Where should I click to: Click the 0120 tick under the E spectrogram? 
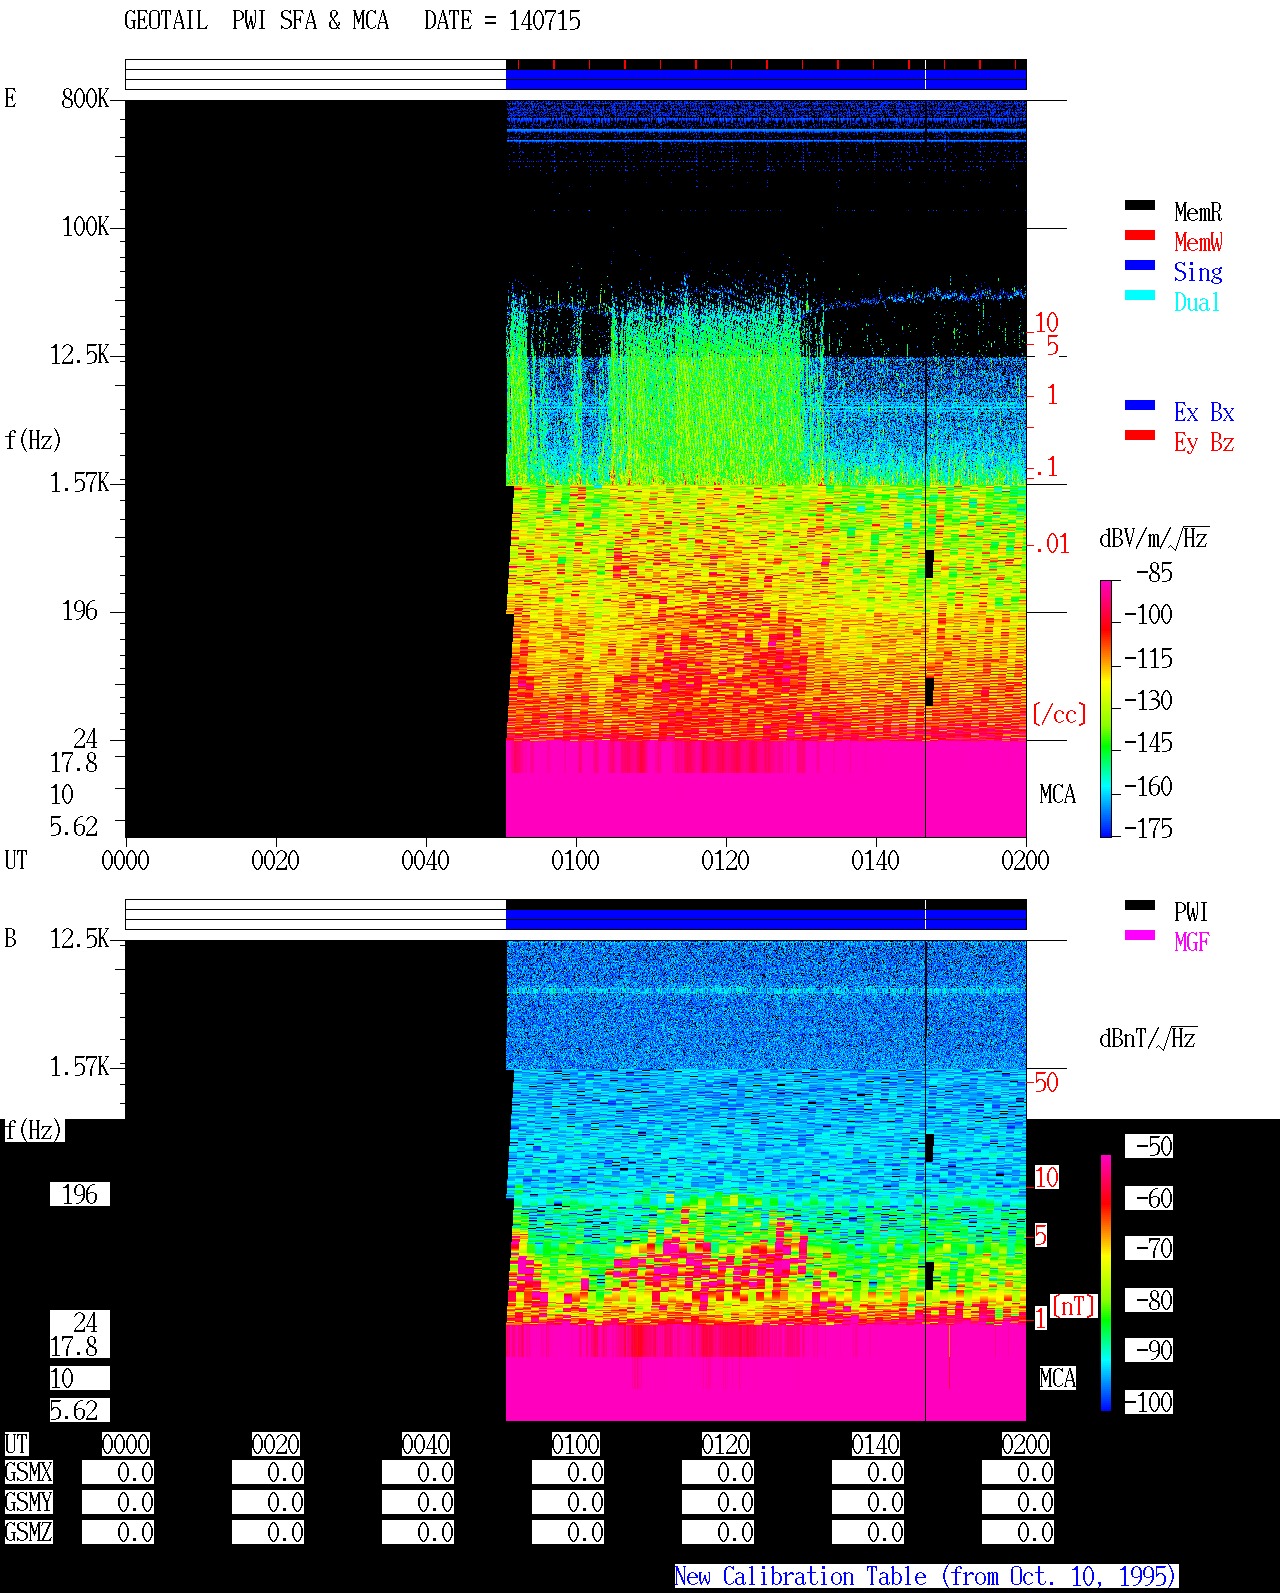pos(725,861)
